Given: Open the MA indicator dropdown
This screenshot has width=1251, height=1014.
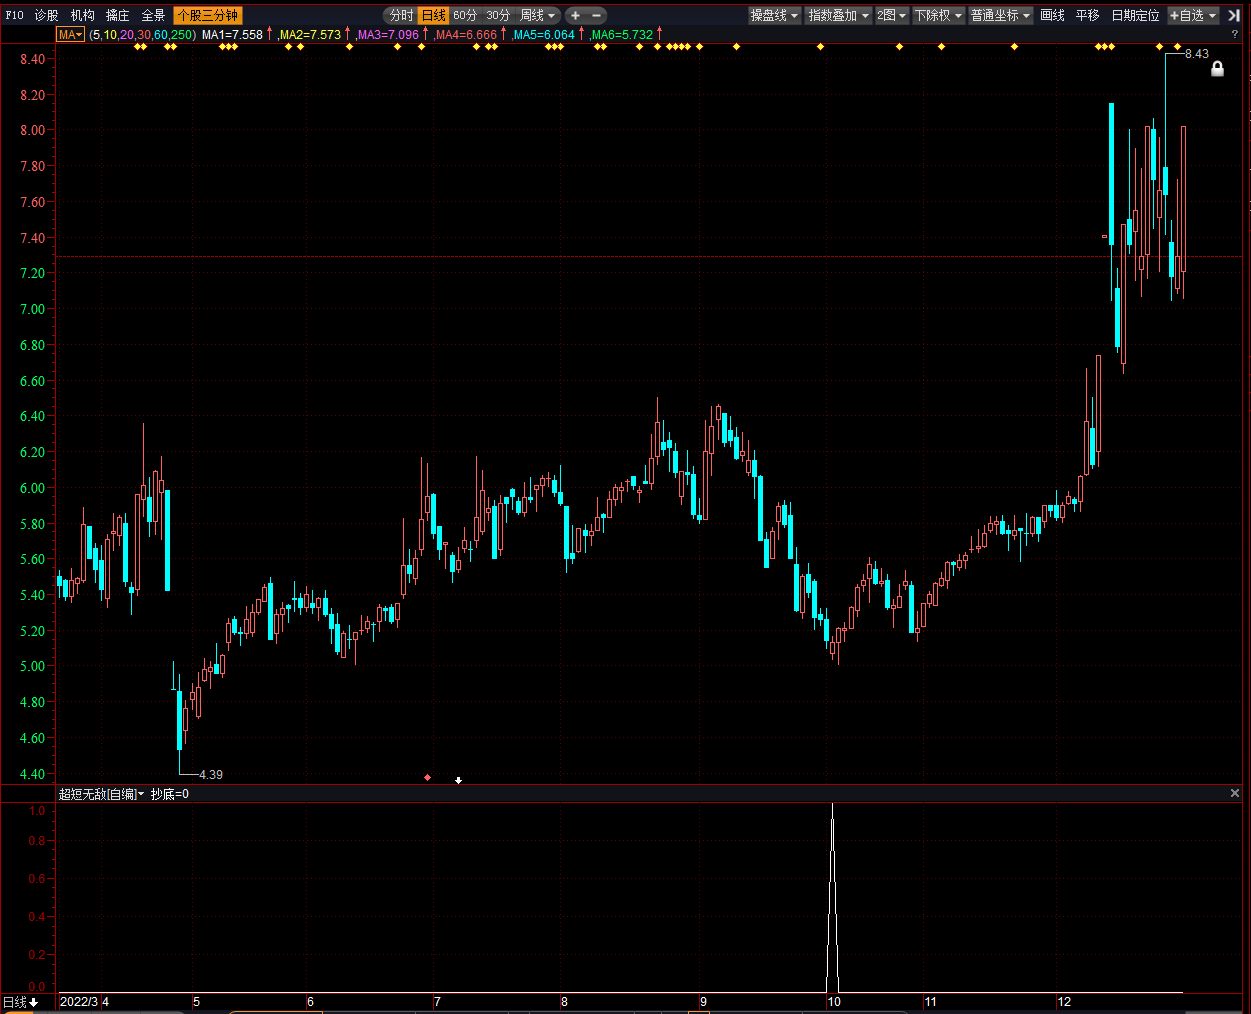Looking at the screenshot, I should 70,35.
